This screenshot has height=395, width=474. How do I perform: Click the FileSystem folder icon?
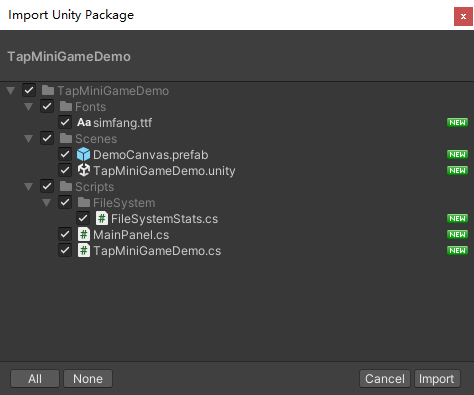[84, 202]
